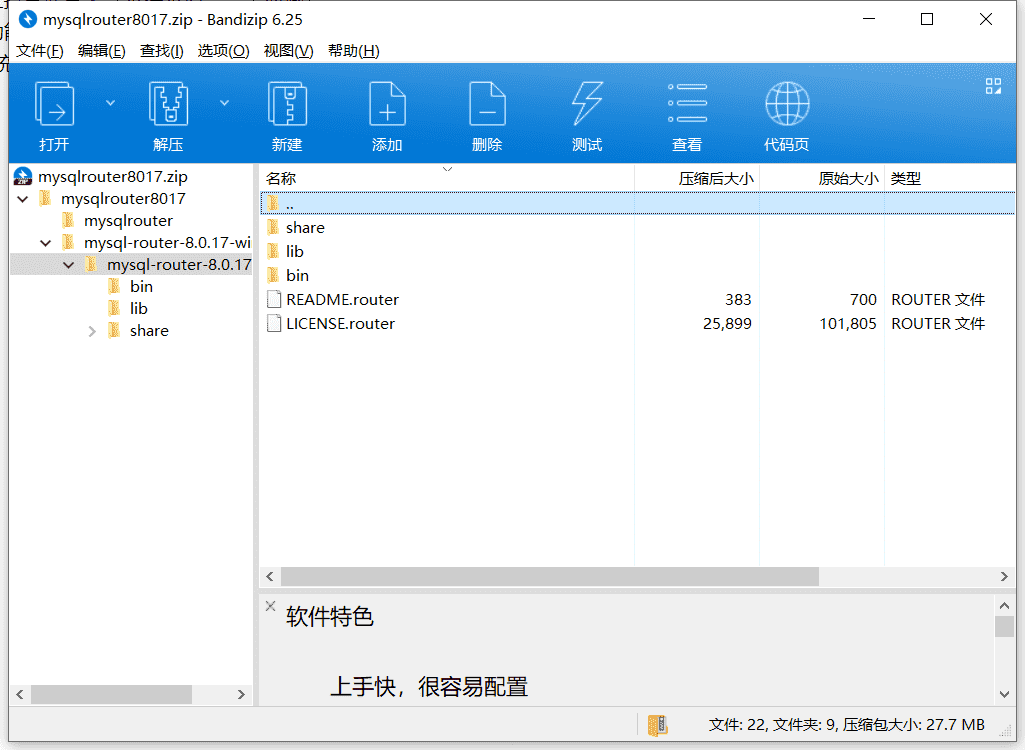1025x750 pixels.
Task: Open the Edit (编辑) menu
Action: click(101, 51)
